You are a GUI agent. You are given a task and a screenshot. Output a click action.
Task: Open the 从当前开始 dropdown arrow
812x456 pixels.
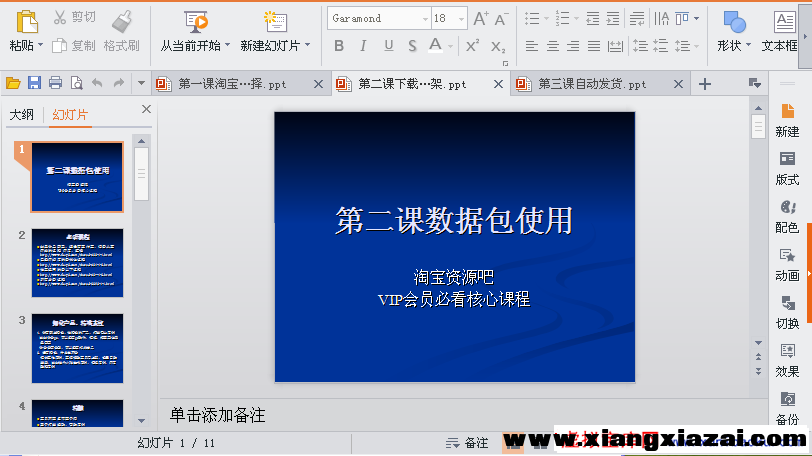(x=227, y=46)
